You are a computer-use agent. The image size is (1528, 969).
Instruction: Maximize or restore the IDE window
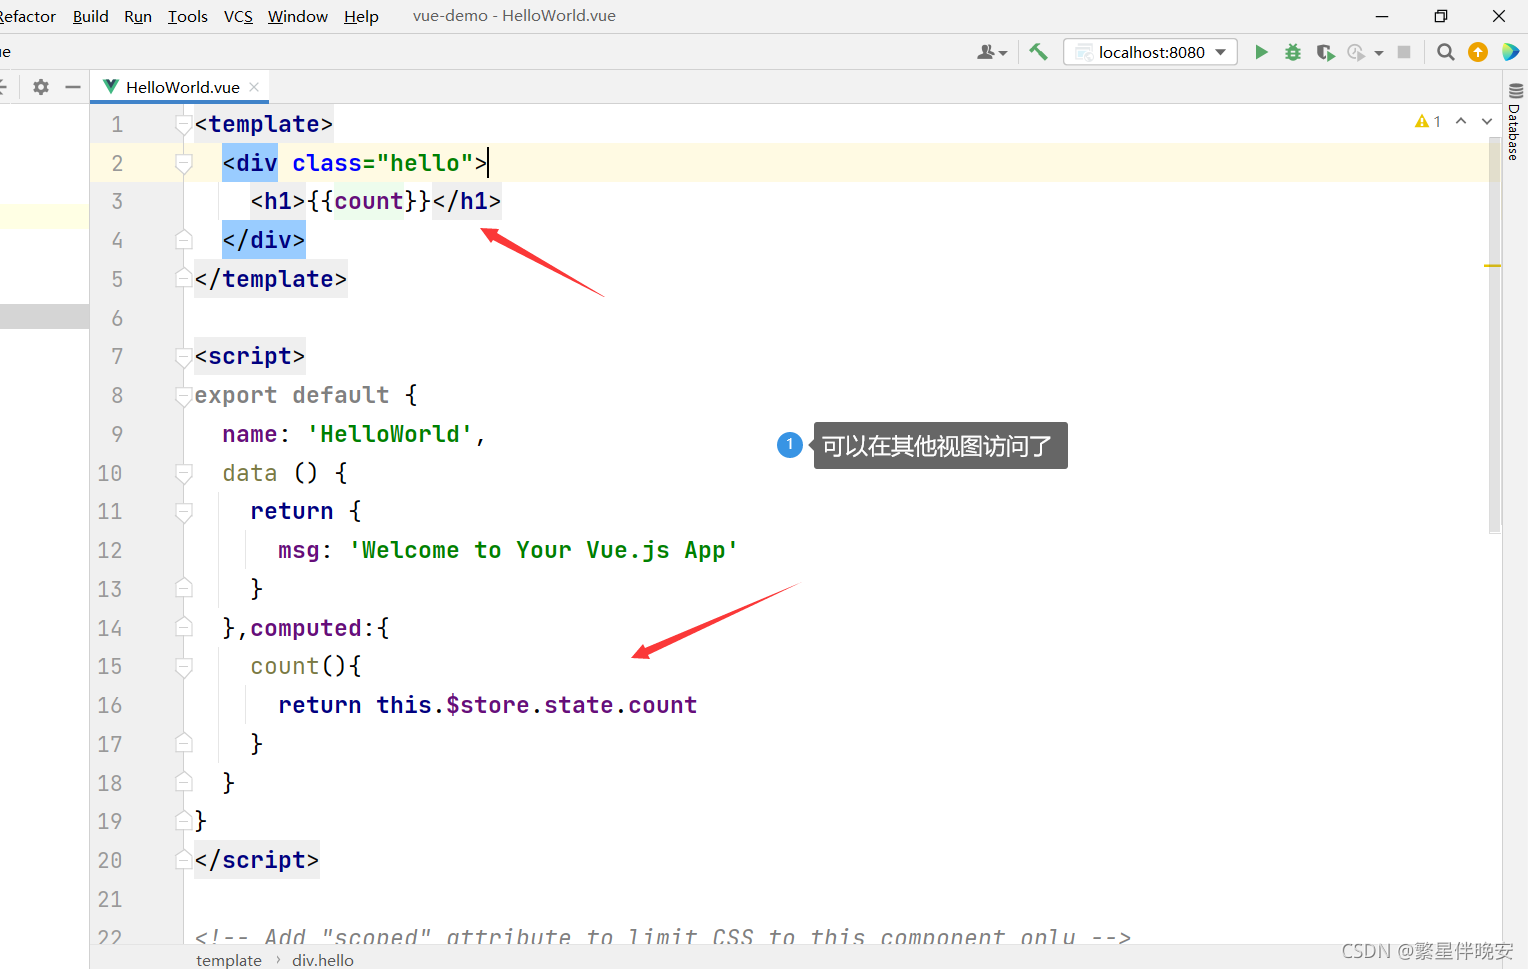[1441, 16]
